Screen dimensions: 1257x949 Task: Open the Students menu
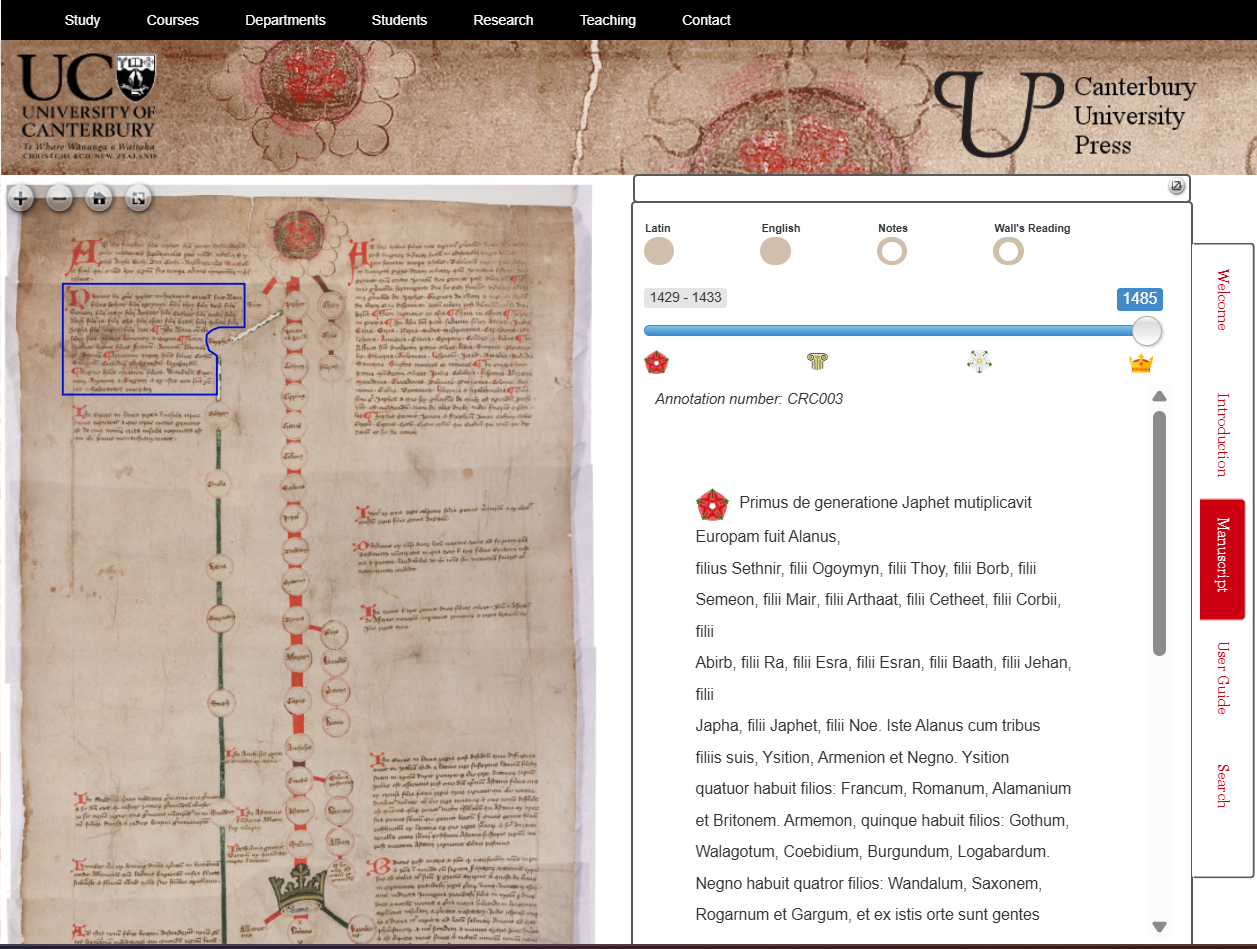point(399,20)
